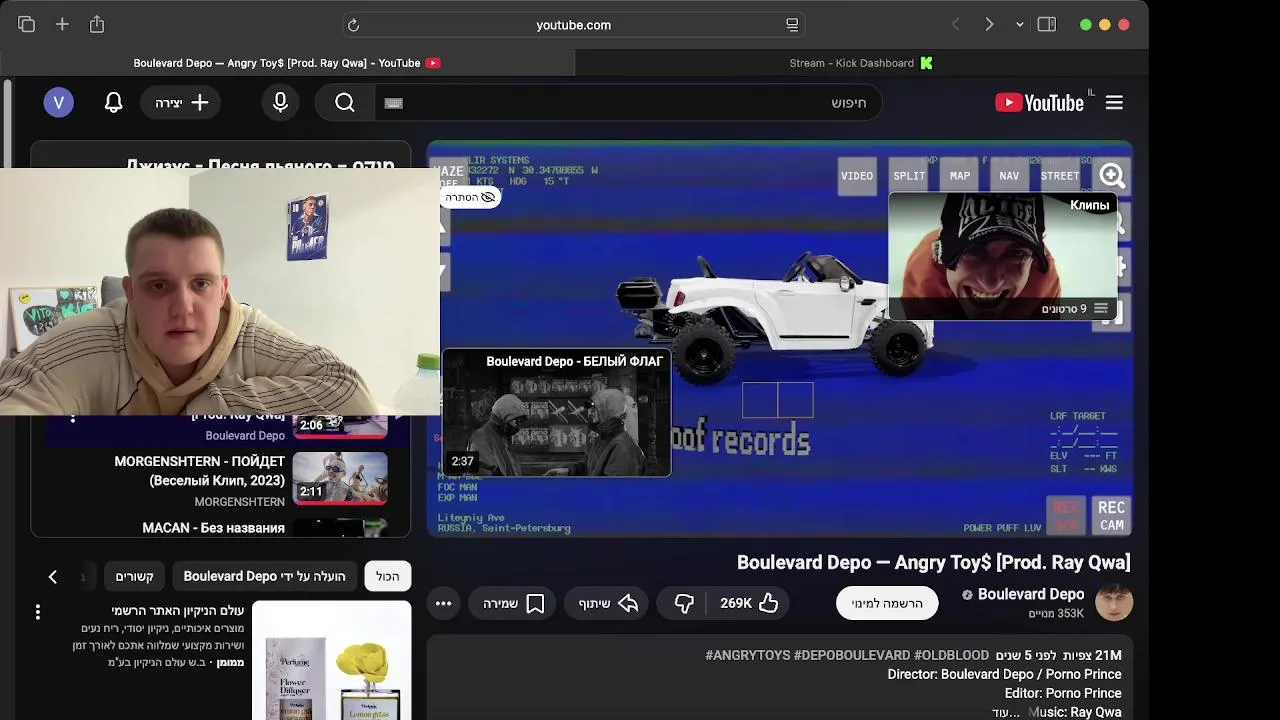1280x720 pixels.
Task: Go to YouTube home via logo
Action: [1040, 103]
